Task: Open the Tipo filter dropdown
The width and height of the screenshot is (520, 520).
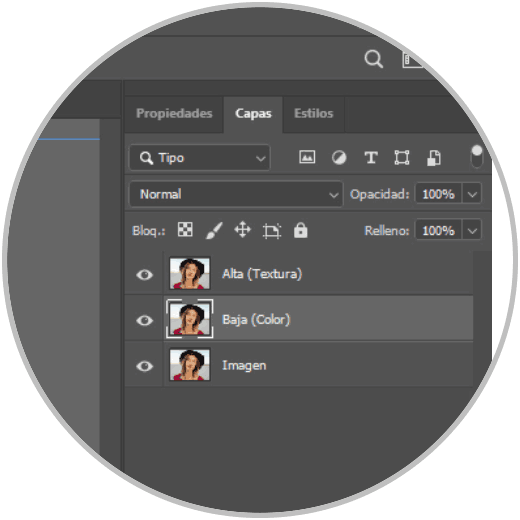Action: [200, 158]
